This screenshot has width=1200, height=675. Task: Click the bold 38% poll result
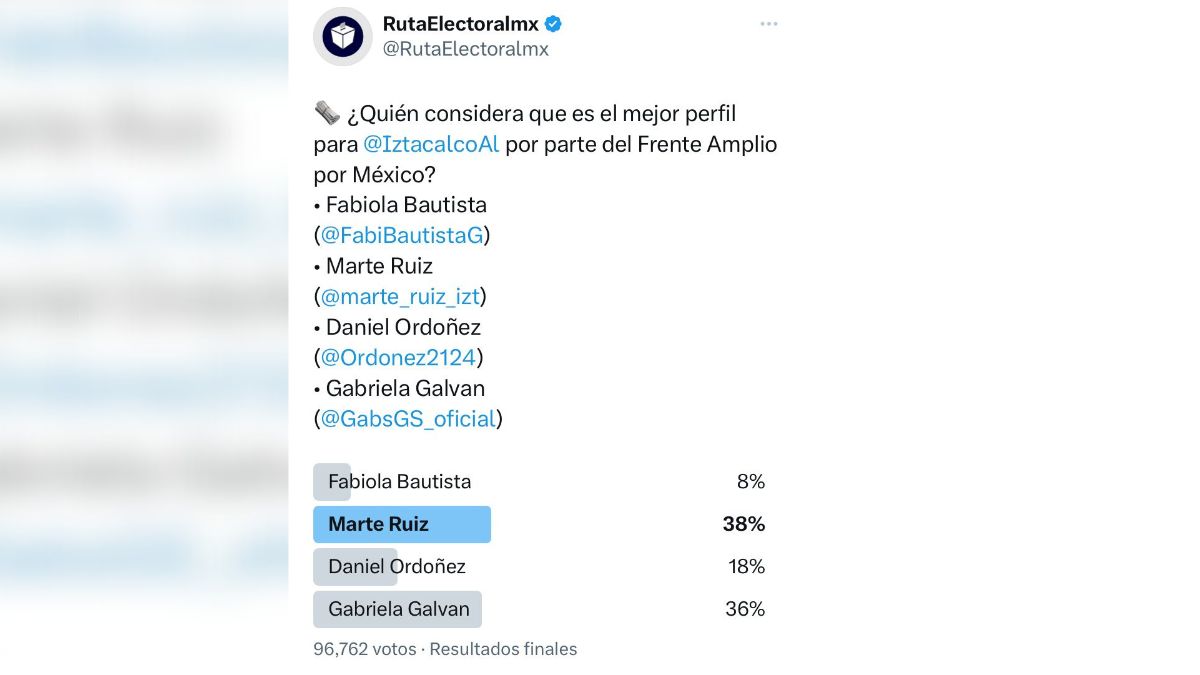(743, 524)
